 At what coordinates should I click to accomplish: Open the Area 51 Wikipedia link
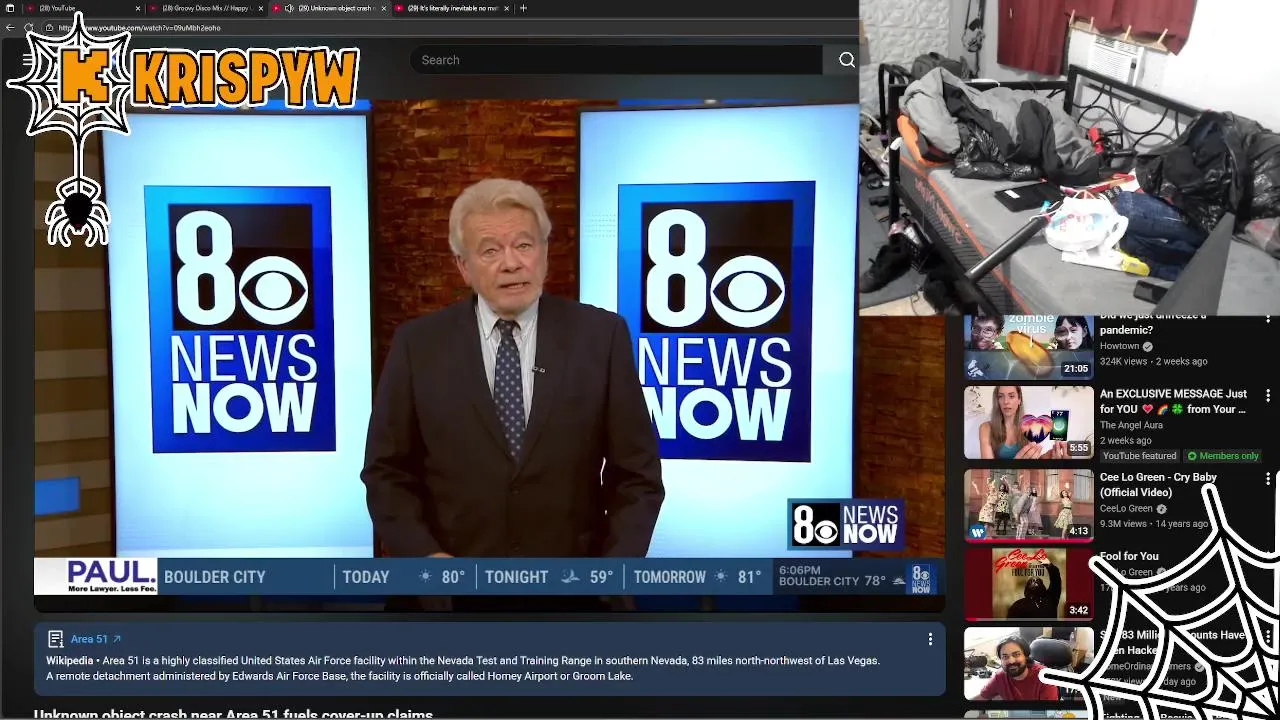coord(95,639)
